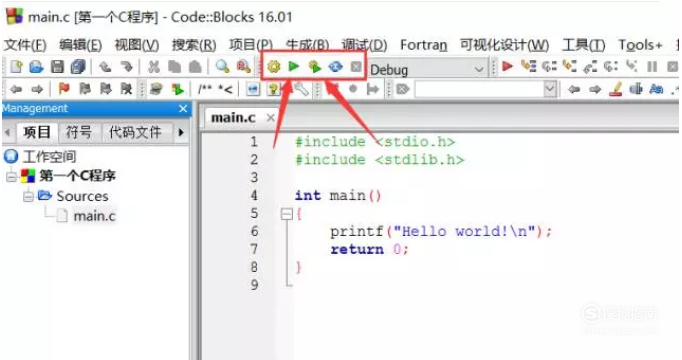Open the 调试(D) menu
This screenshot has height=360, width=682.
point(364,45)
